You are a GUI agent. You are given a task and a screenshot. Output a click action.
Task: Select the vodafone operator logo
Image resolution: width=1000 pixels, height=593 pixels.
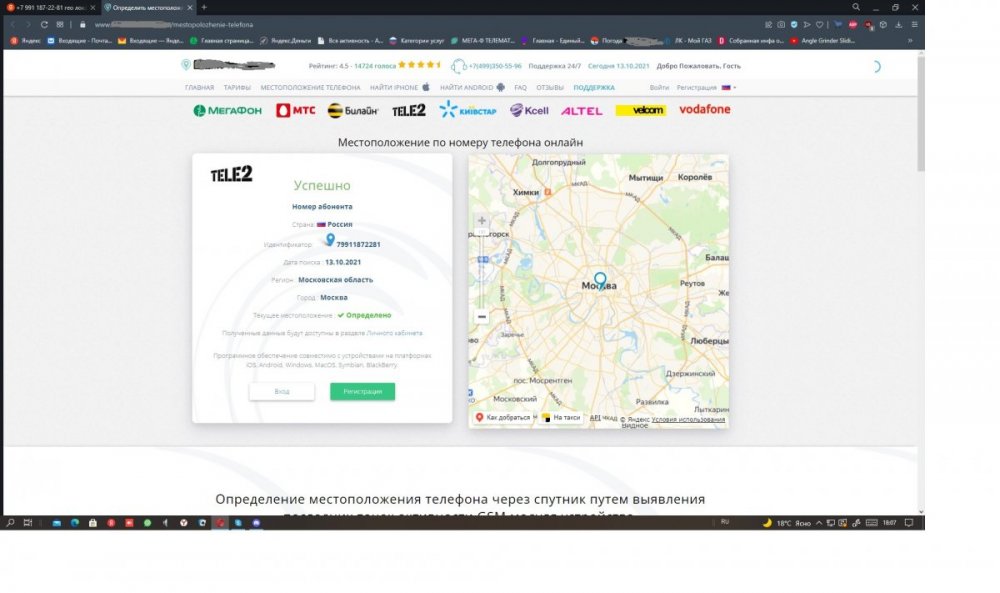click(x=705, y=109)
